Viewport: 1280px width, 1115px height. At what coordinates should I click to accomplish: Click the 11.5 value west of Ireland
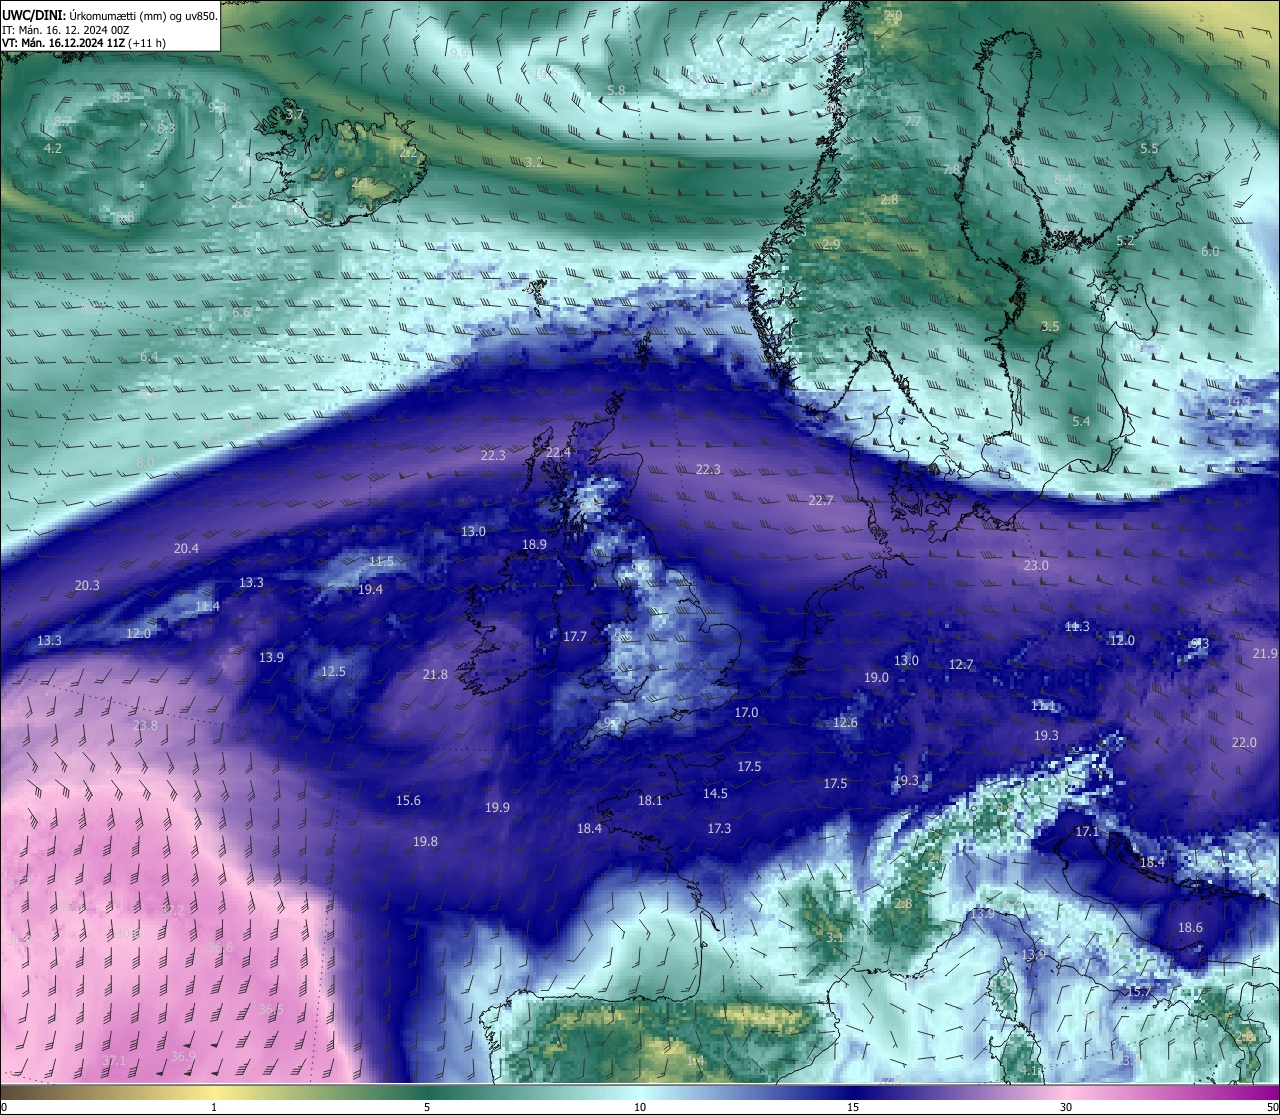tap(381, 561)
